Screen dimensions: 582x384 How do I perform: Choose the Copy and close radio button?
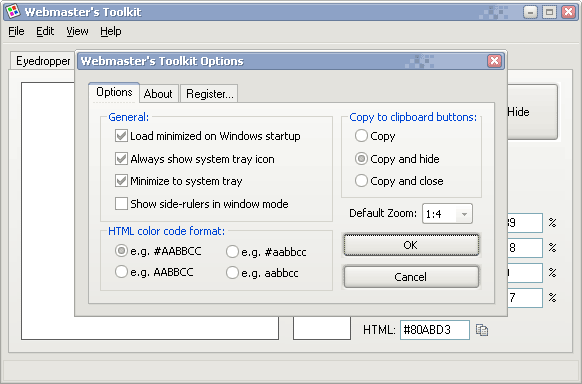point(361,181)
